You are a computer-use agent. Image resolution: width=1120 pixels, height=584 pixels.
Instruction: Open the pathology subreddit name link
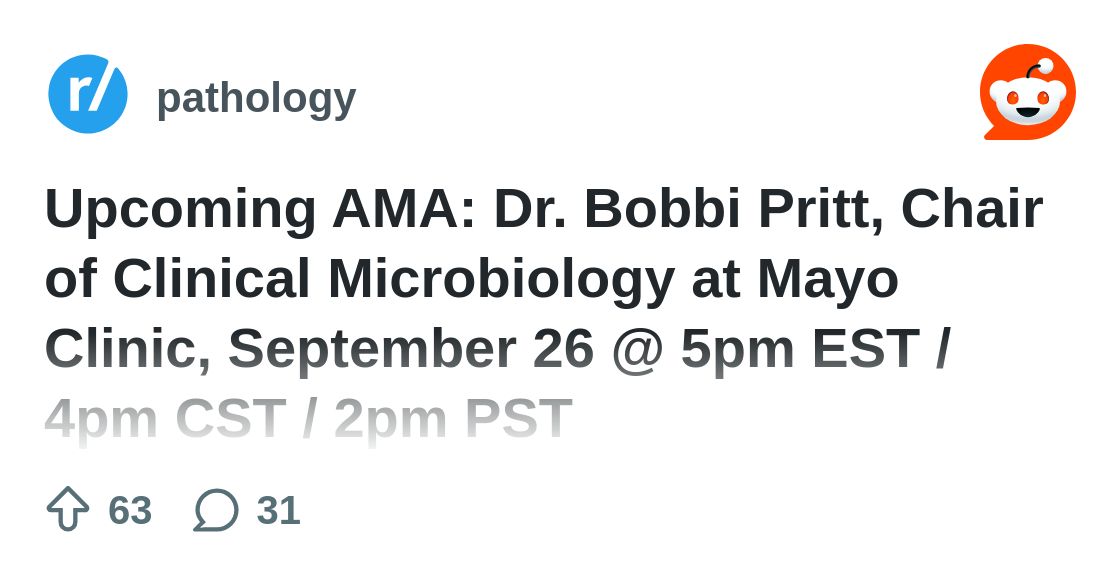coord(256,98)
